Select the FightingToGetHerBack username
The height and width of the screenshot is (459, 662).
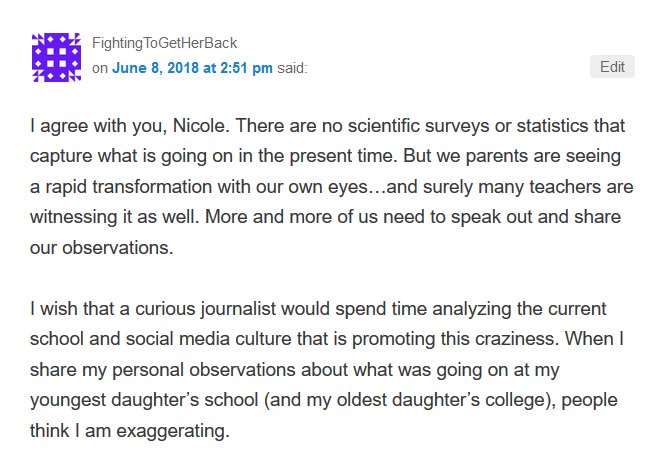pyautogui.click(x=165, y=43)
